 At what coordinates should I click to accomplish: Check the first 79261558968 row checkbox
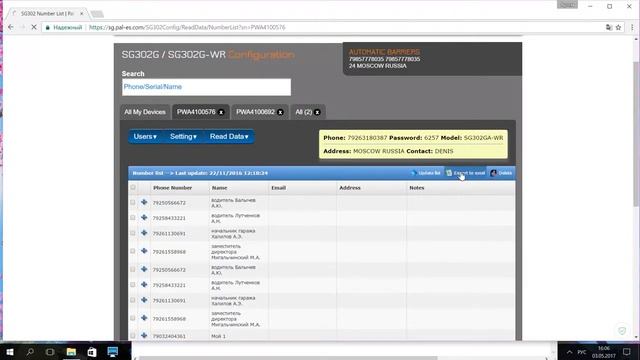tap(133, 251)
